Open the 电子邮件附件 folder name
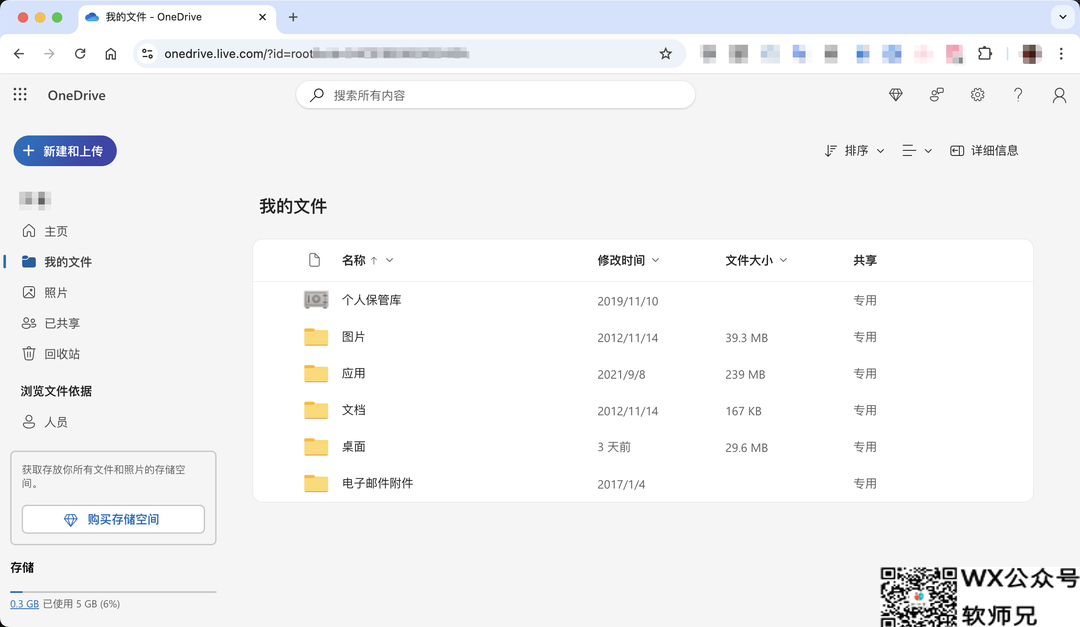1080x627 pixels. point(377,483)
